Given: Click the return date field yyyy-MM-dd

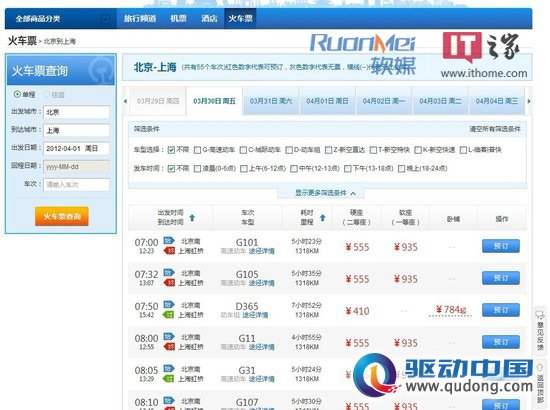Looking at the screenshot, I should pyautogui.click(x=76, y=167).
